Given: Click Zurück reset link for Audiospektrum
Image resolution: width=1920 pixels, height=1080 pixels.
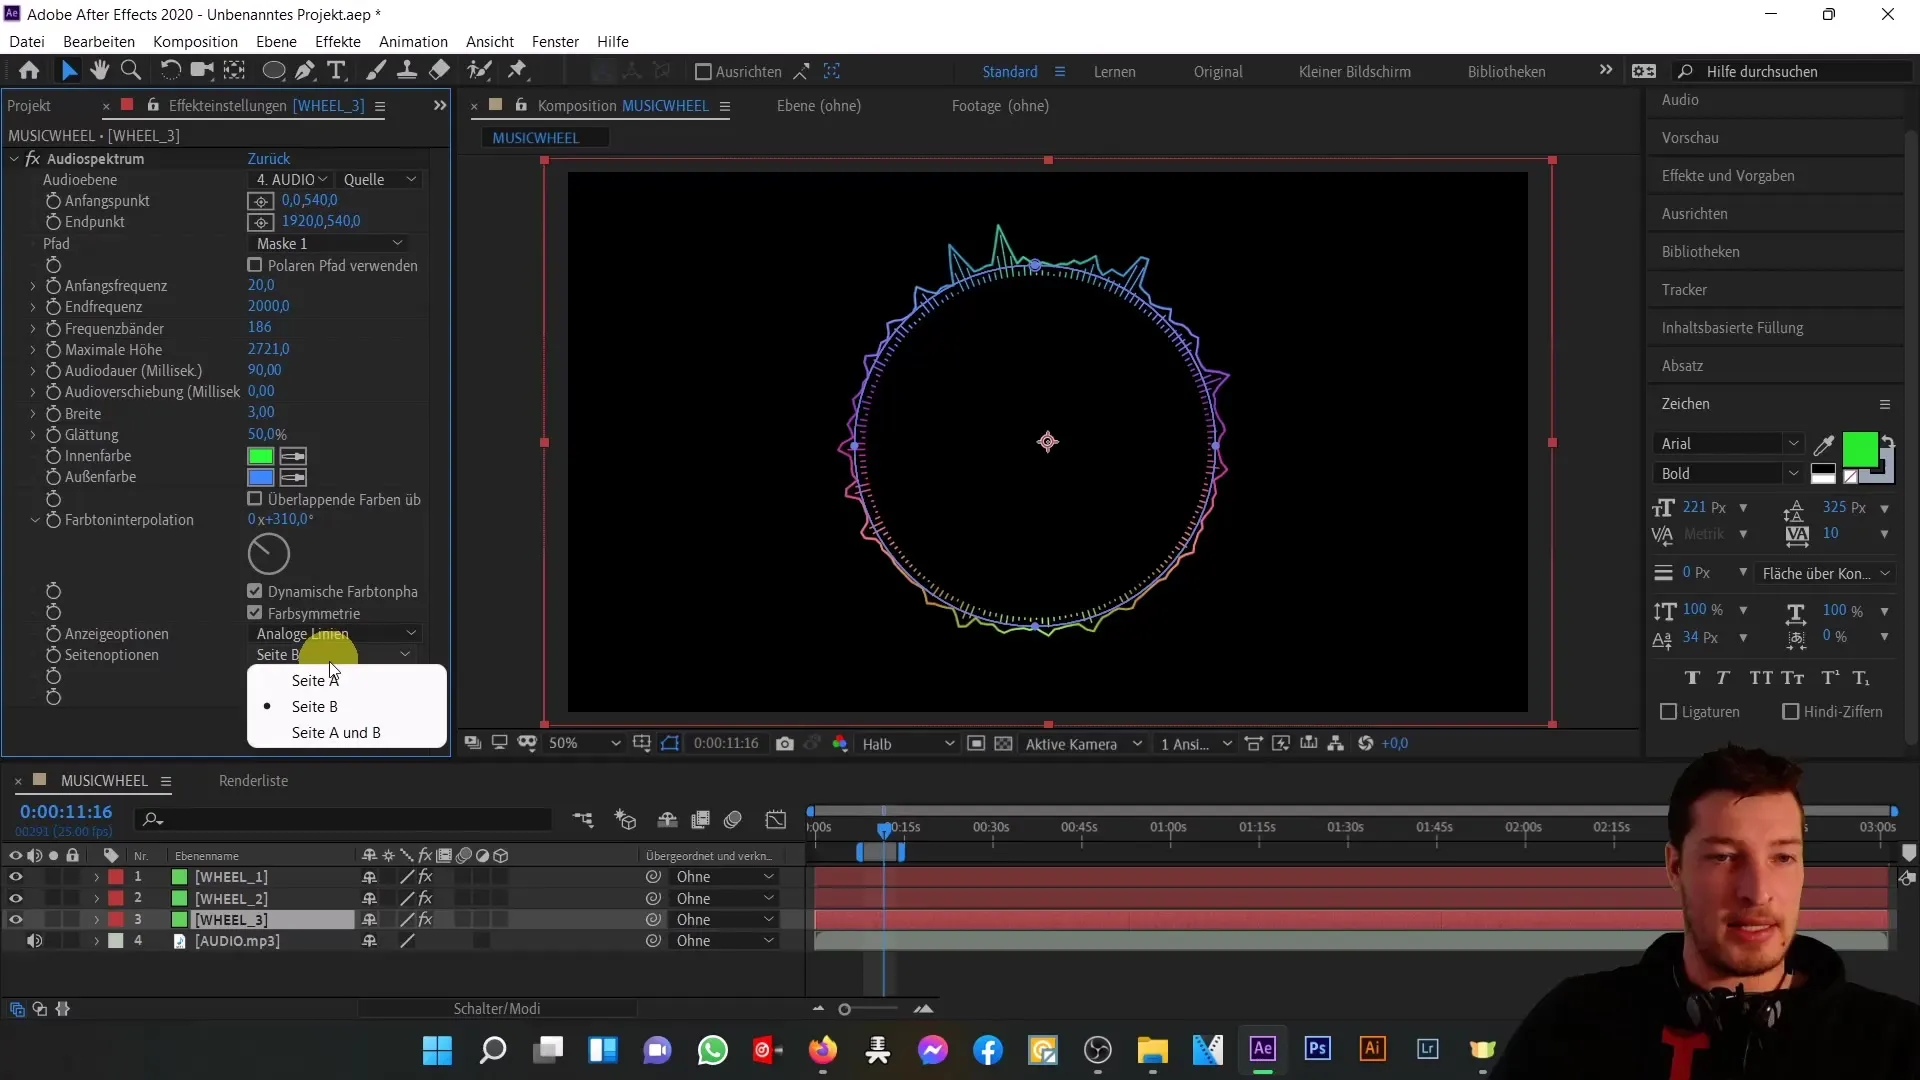Looking at the screenshot, I should click(269, 159).
